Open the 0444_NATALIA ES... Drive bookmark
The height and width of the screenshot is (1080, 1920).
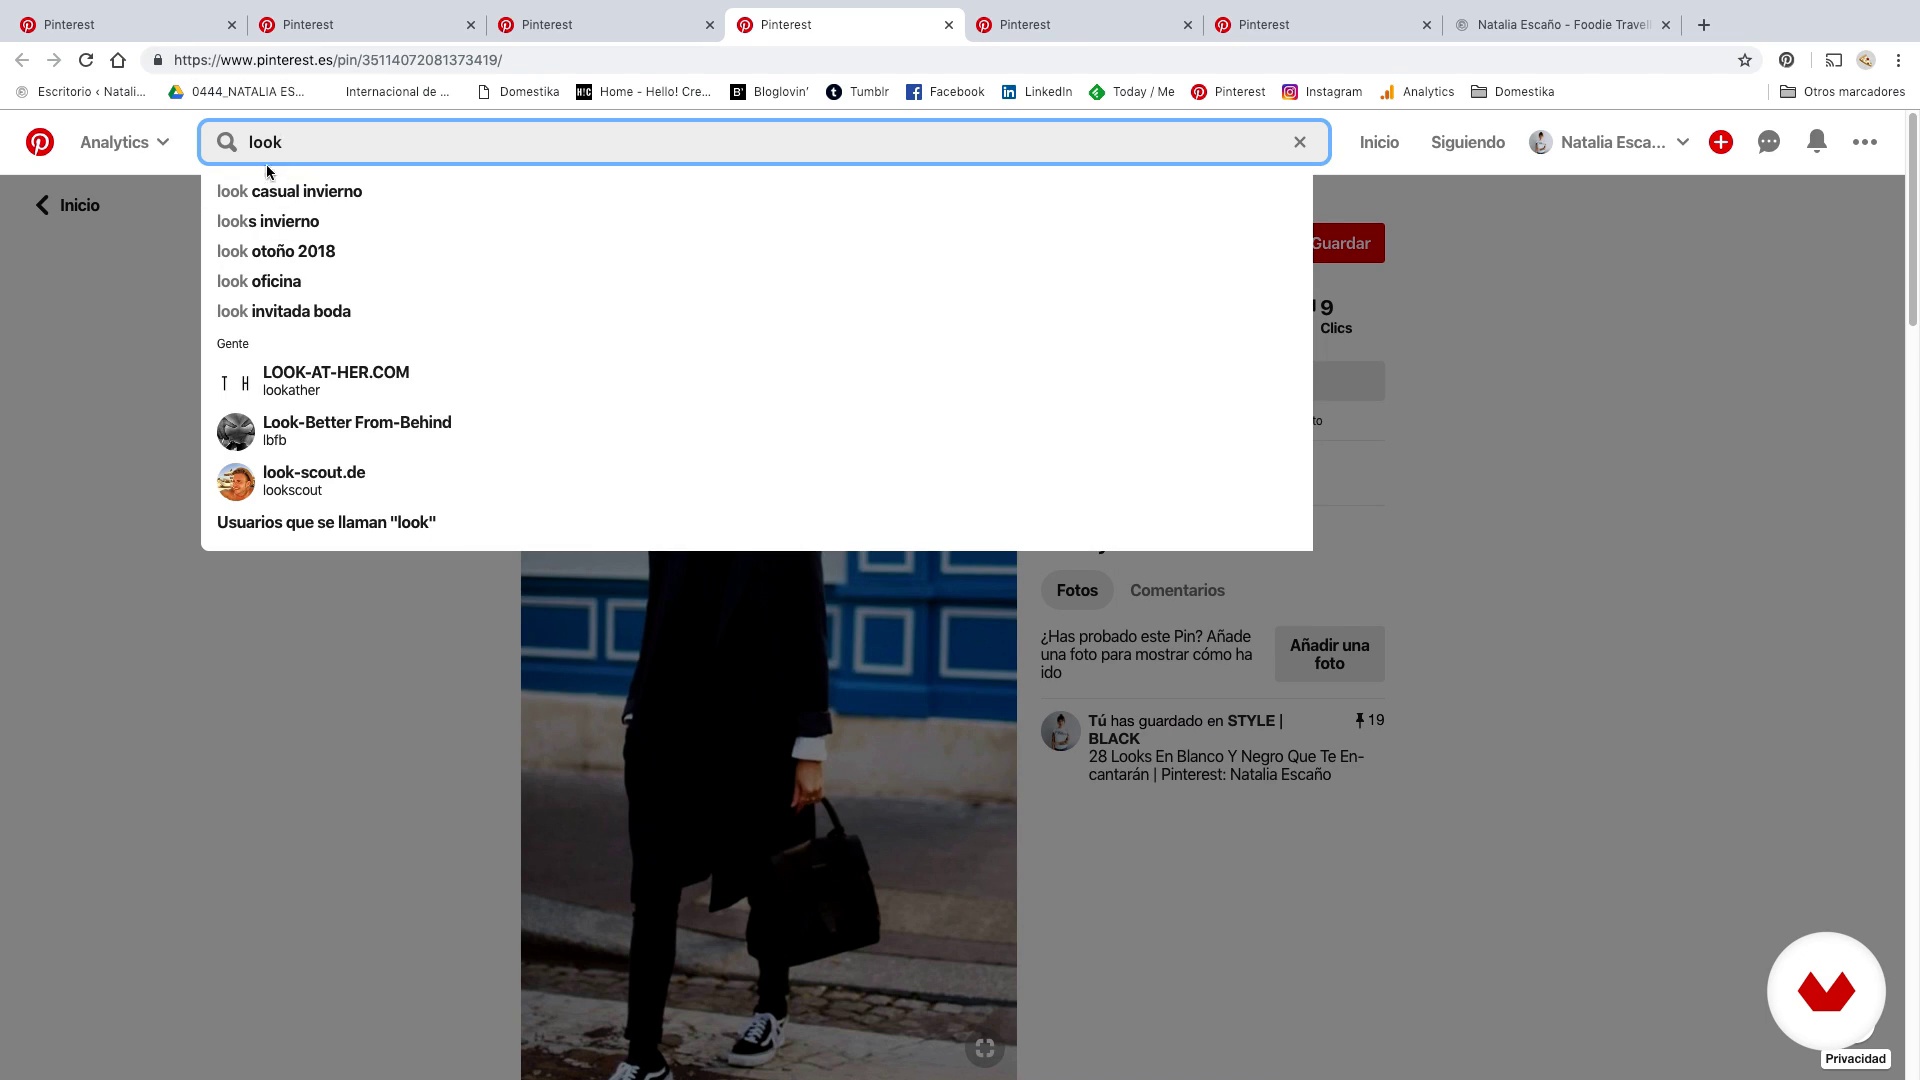(x=236, y=92)
